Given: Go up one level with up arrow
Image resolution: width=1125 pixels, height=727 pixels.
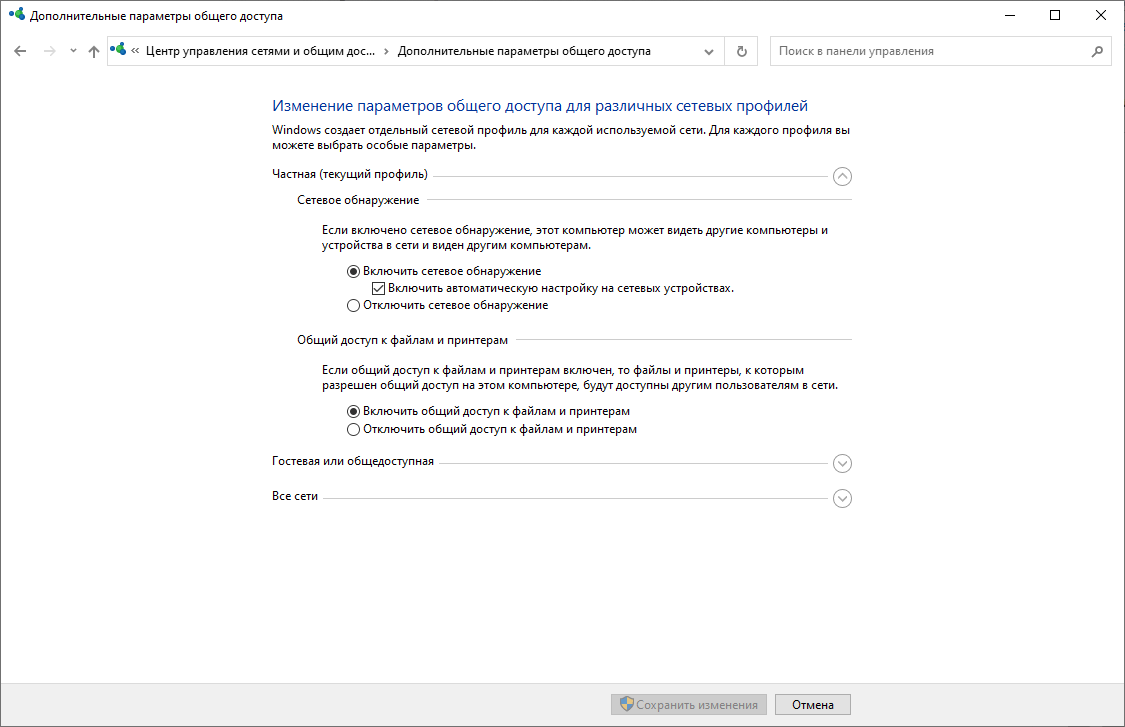Looking at the screenshot, I should [93, 51].
